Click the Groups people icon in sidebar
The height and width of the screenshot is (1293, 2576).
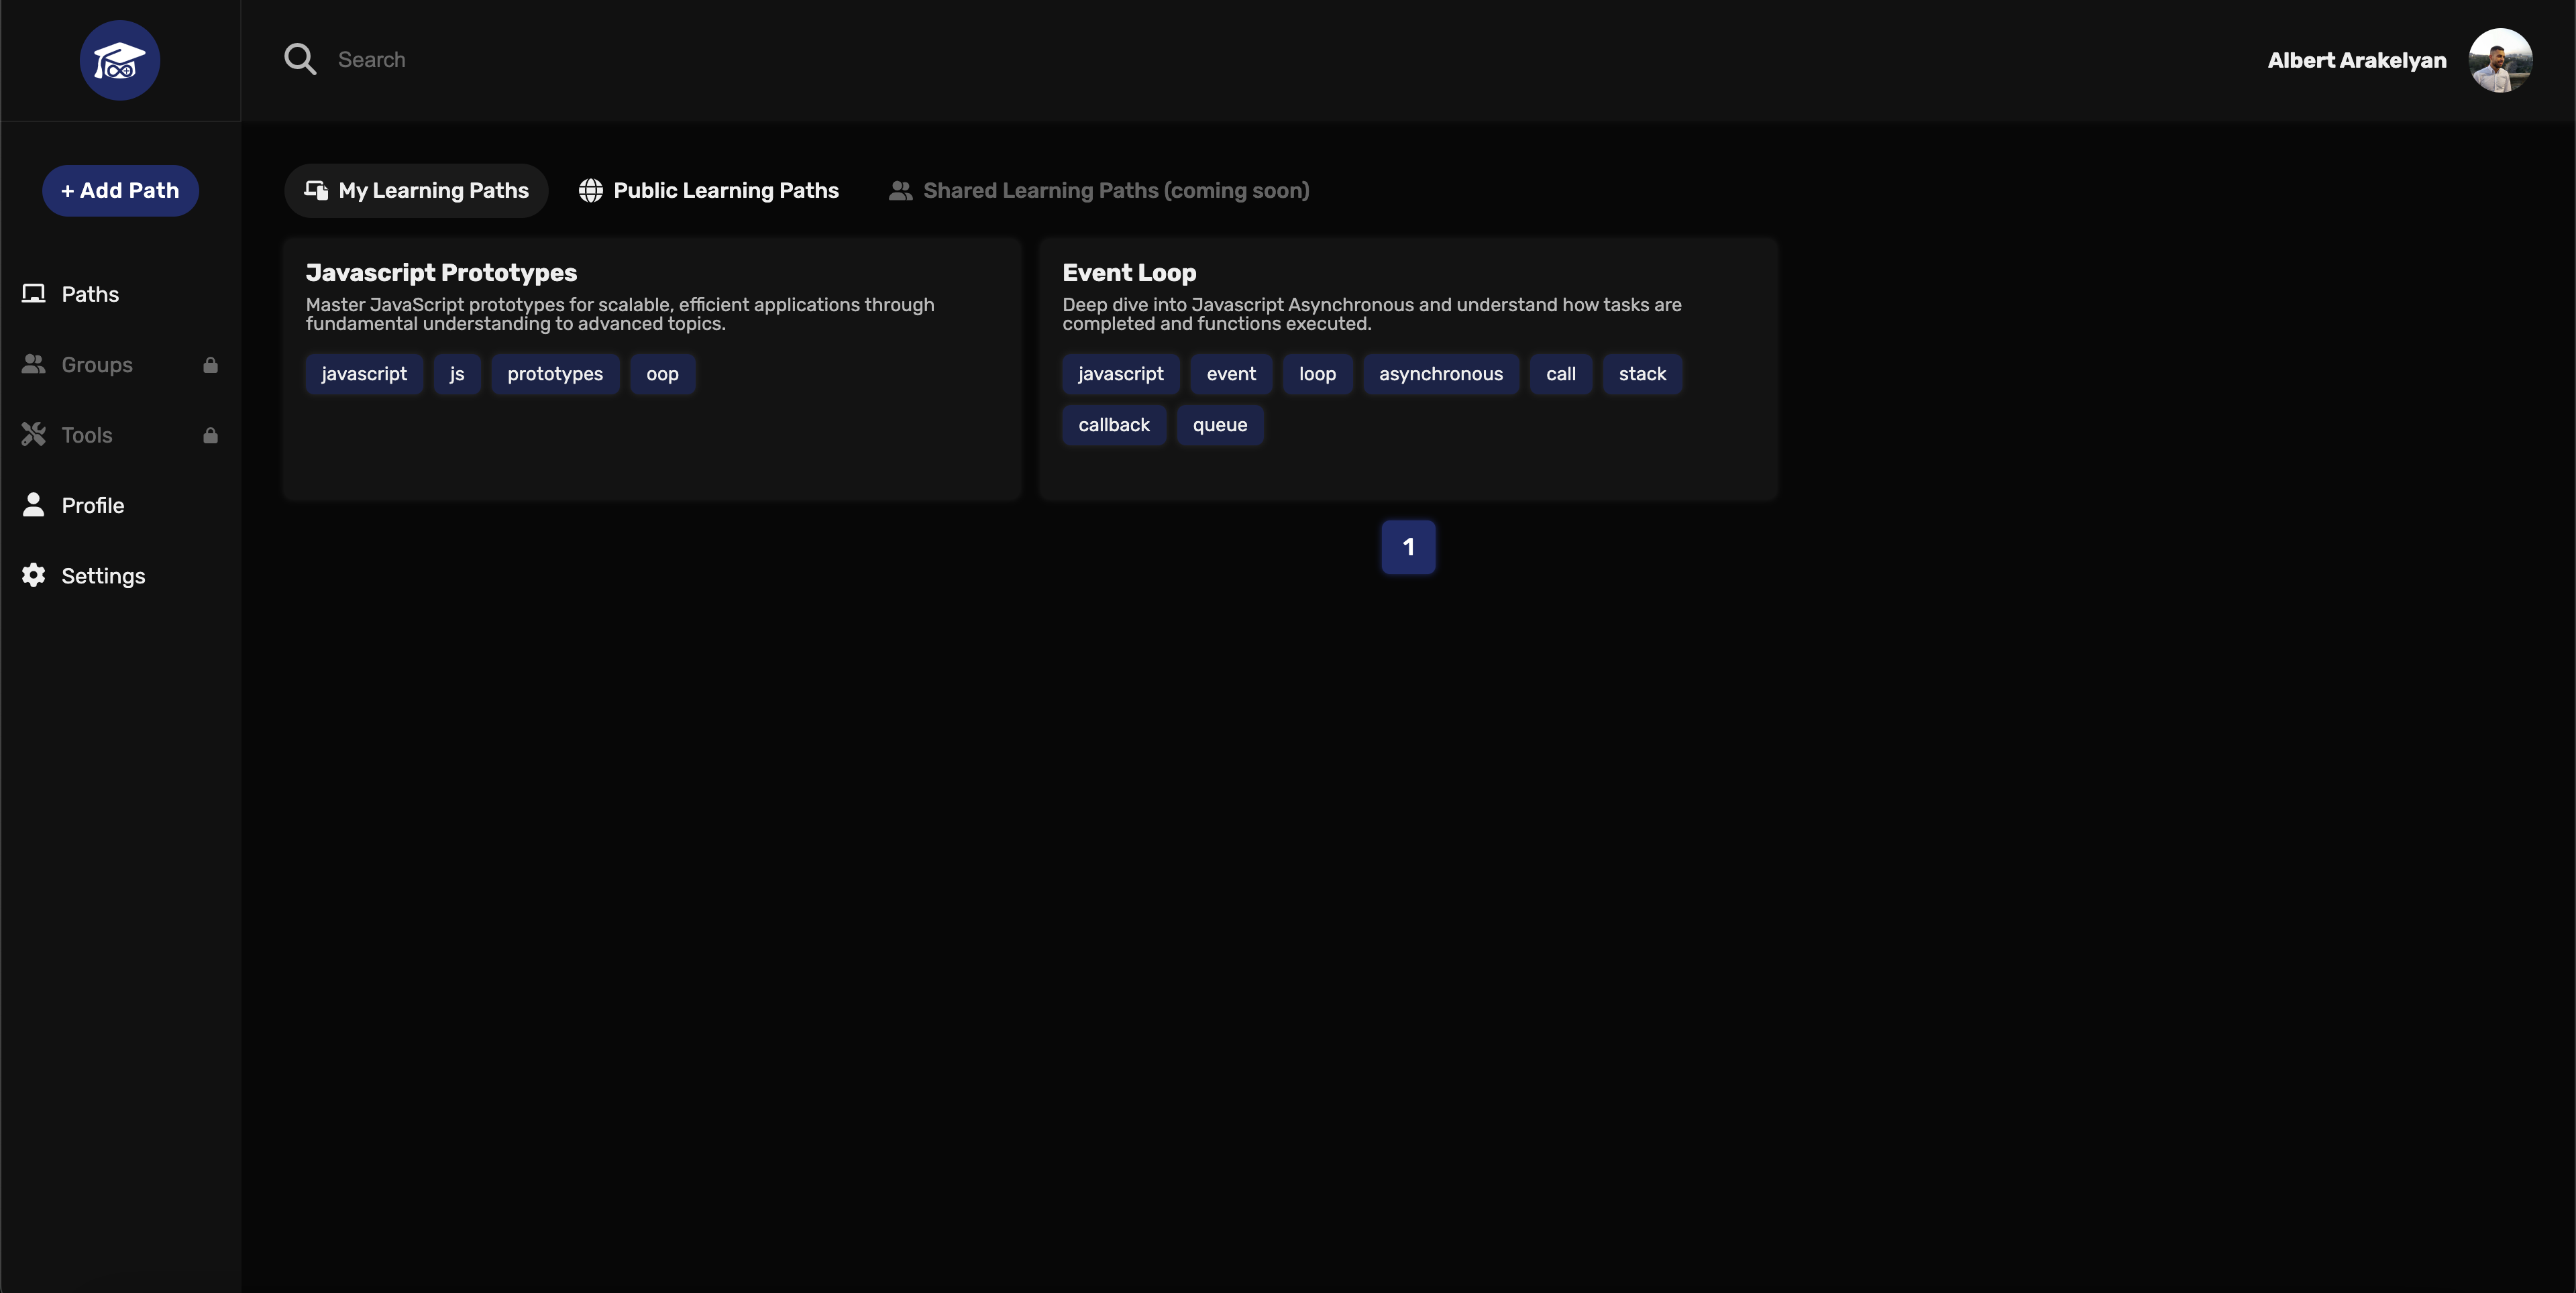point(34,364)
